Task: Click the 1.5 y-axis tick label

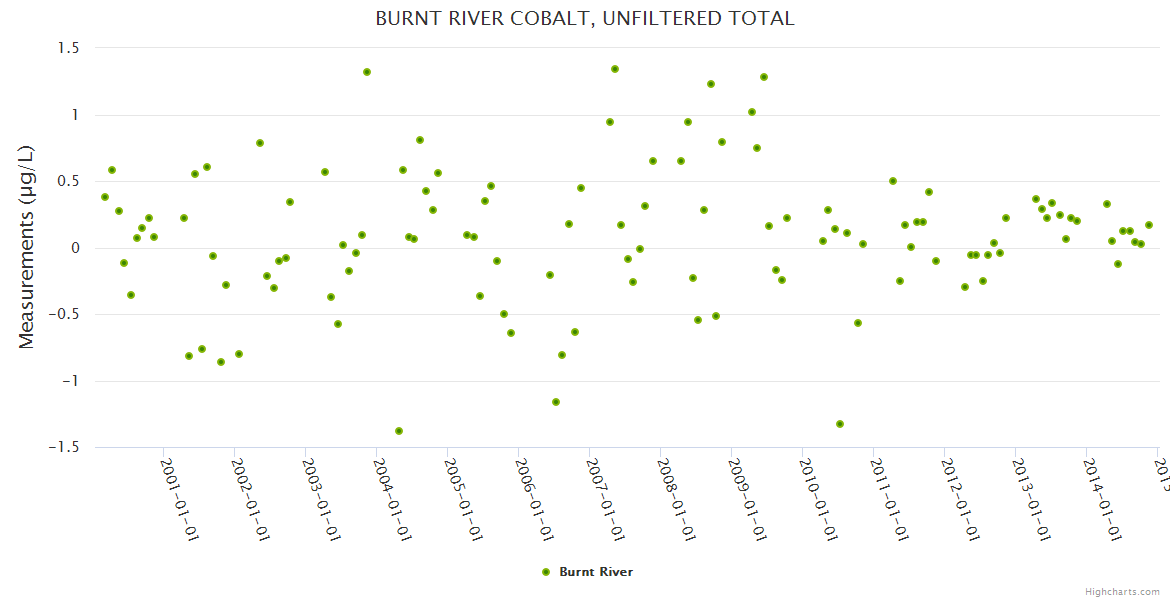Action: point(70,48)
